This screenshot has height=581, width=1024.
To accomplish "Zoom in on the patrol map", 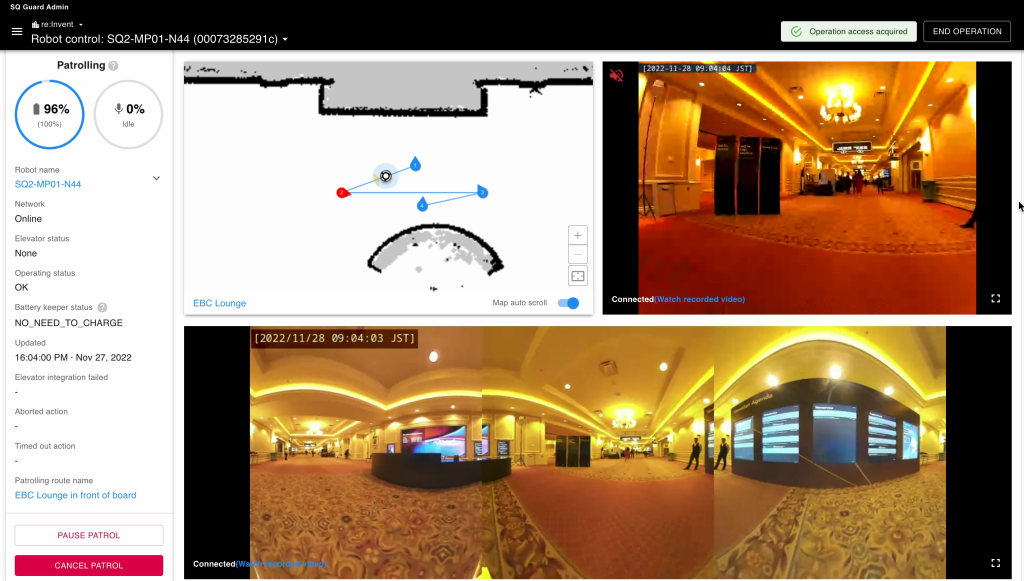I will [577, 234].
